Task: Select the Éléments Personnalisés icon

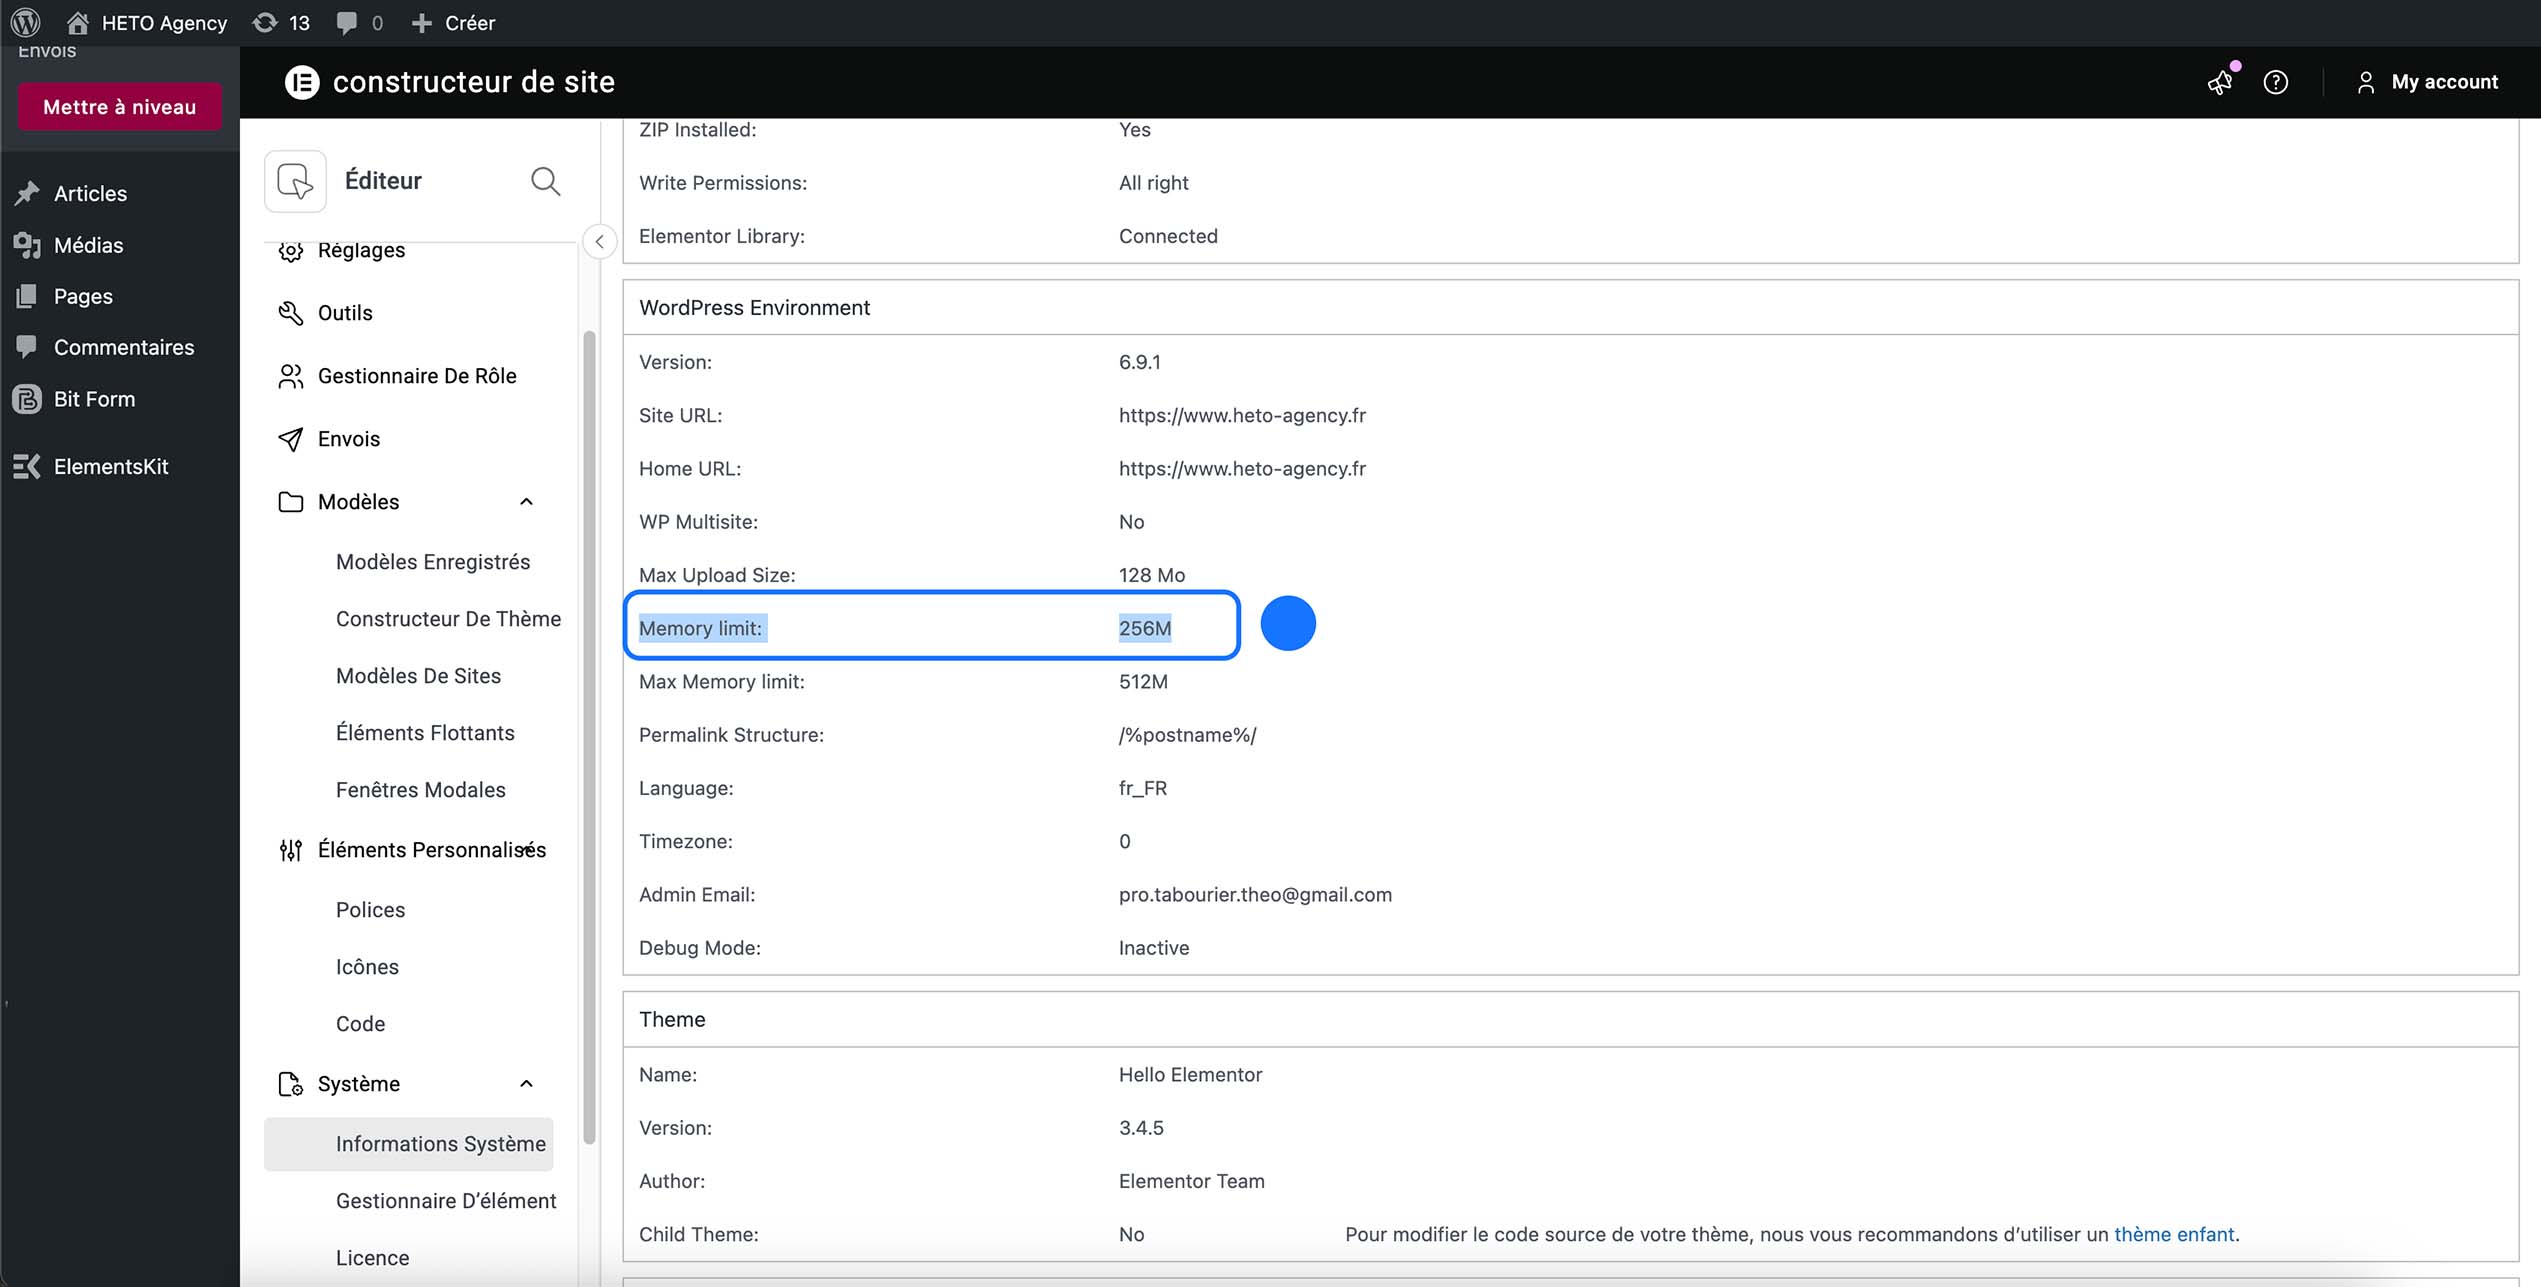Action: (290, 850)
